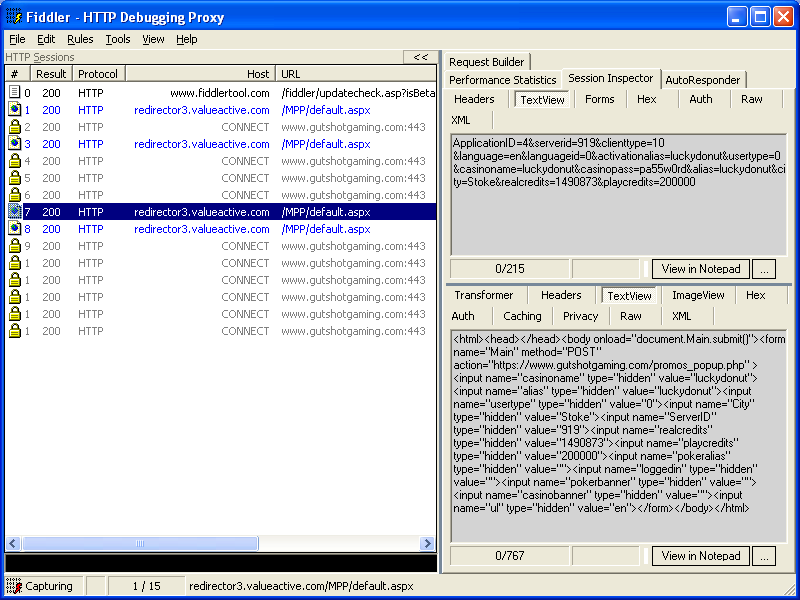Image resolution: width=800 pixels, height=600 pixels.
Task: Click the web page icon of session 1
Action: 15,110
